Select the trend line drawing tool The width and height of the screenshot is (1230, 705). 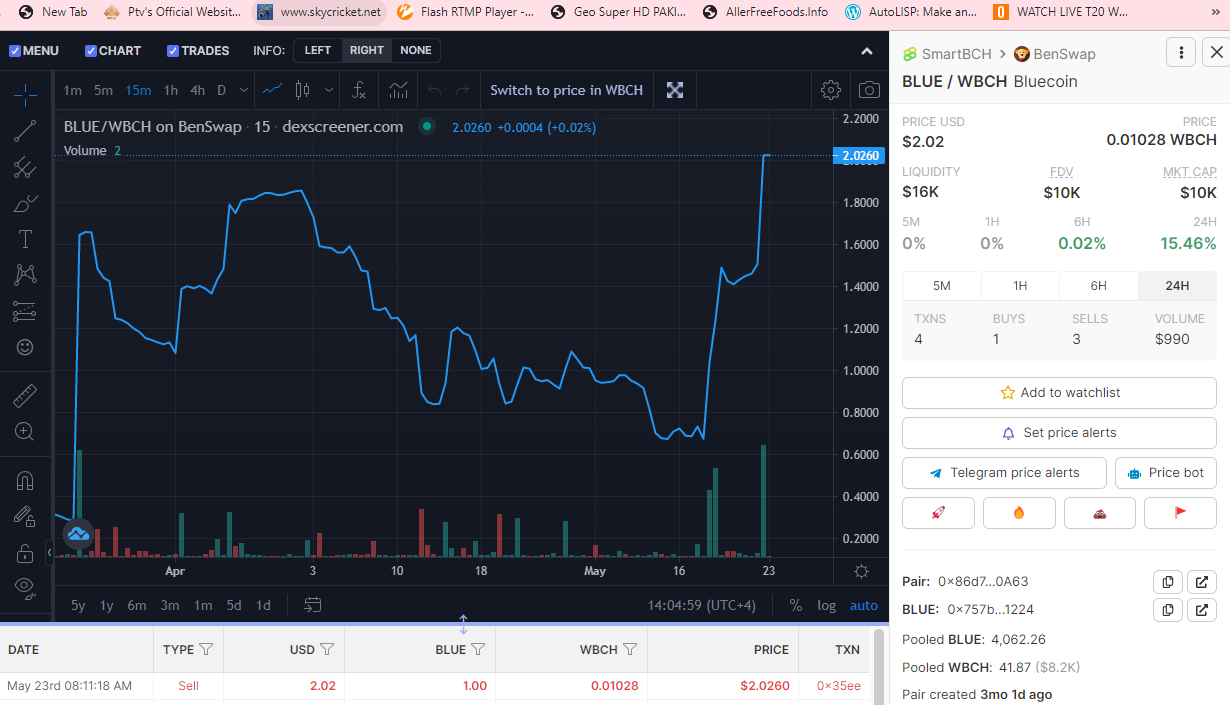click(25, 131)
